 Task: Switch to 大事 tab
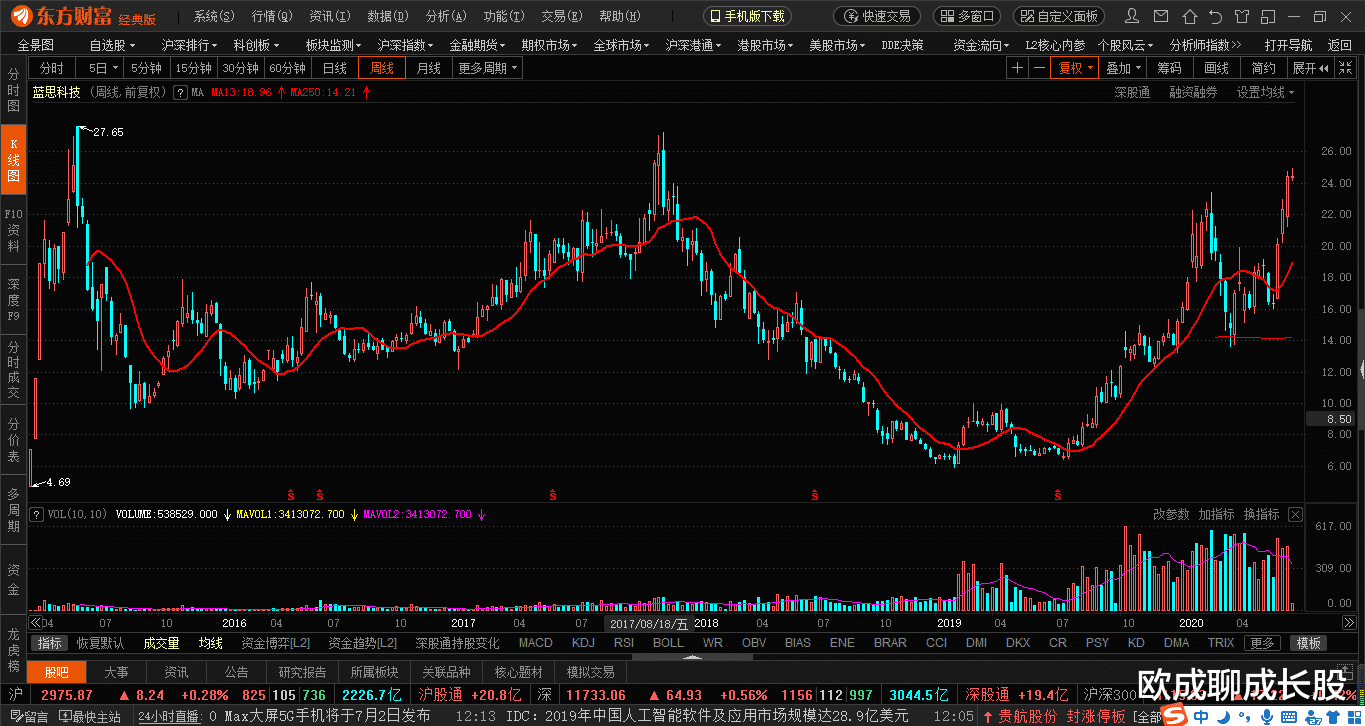click(x=116, y=672)
